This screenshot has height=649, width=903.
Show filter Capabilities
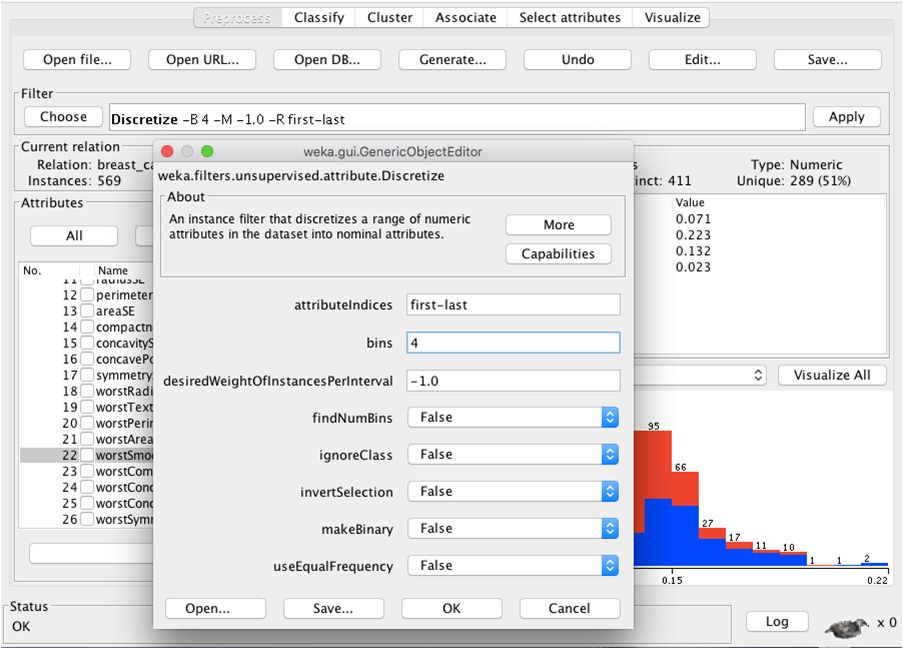click(559, 254)
